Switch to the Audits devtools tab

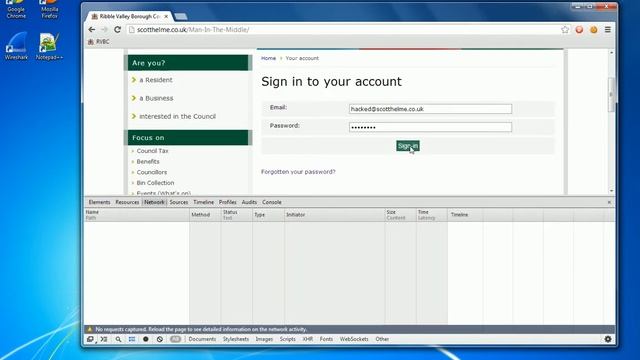tap(249, 202)
